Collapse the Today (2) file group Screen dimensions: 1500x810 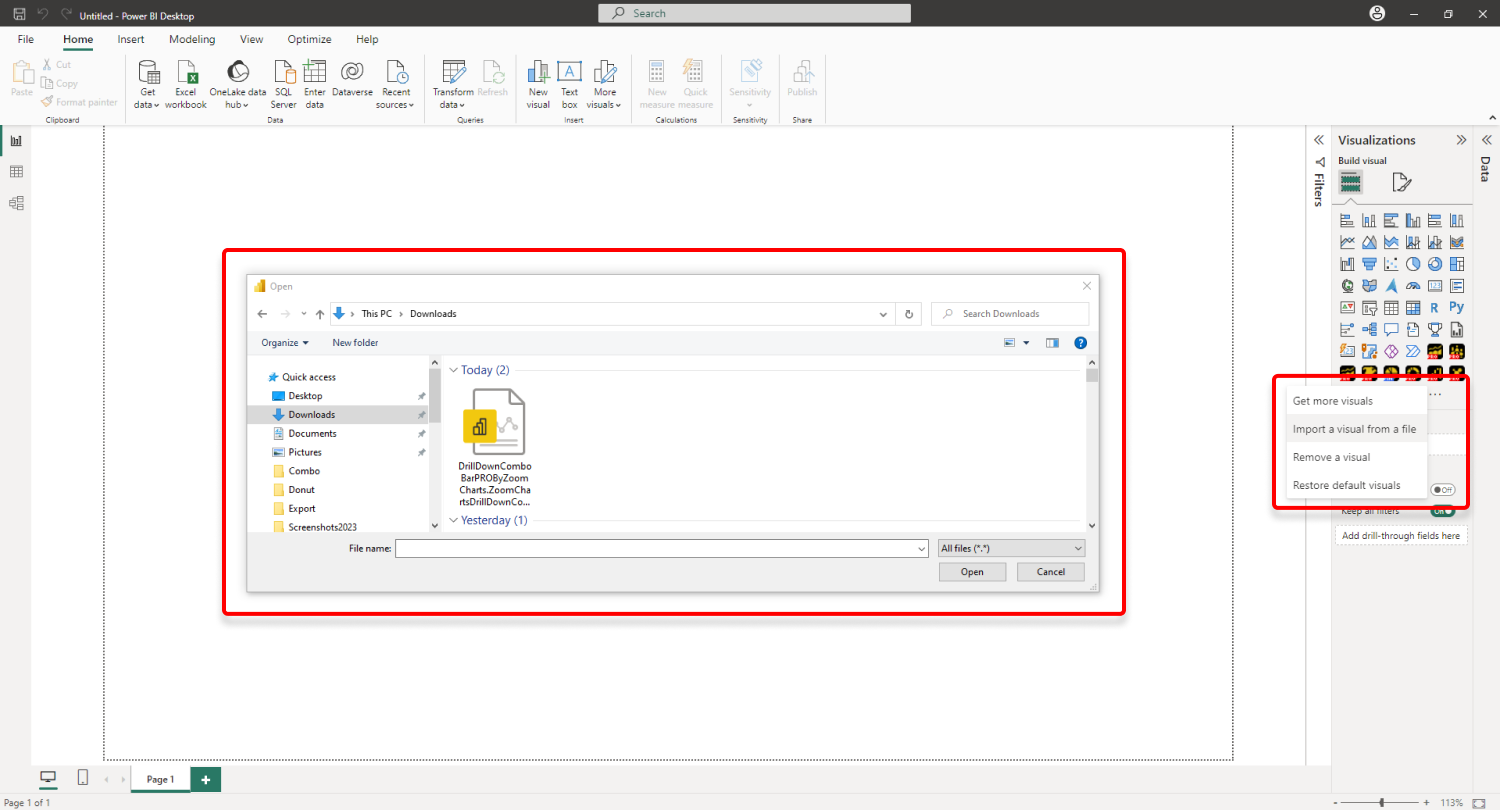pyautogui.click(x=454, y=370)
